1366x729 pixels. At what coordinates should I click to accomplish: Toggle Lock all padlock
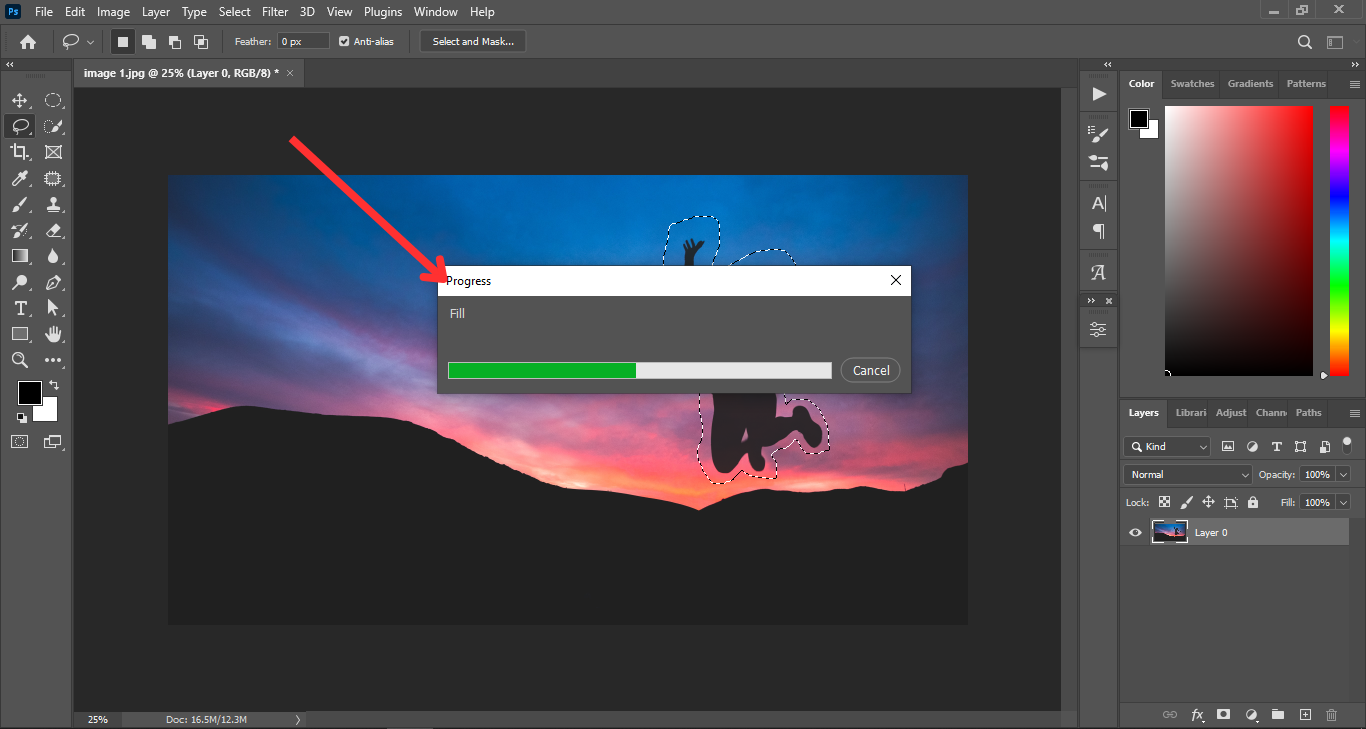tap(1253, 502)
